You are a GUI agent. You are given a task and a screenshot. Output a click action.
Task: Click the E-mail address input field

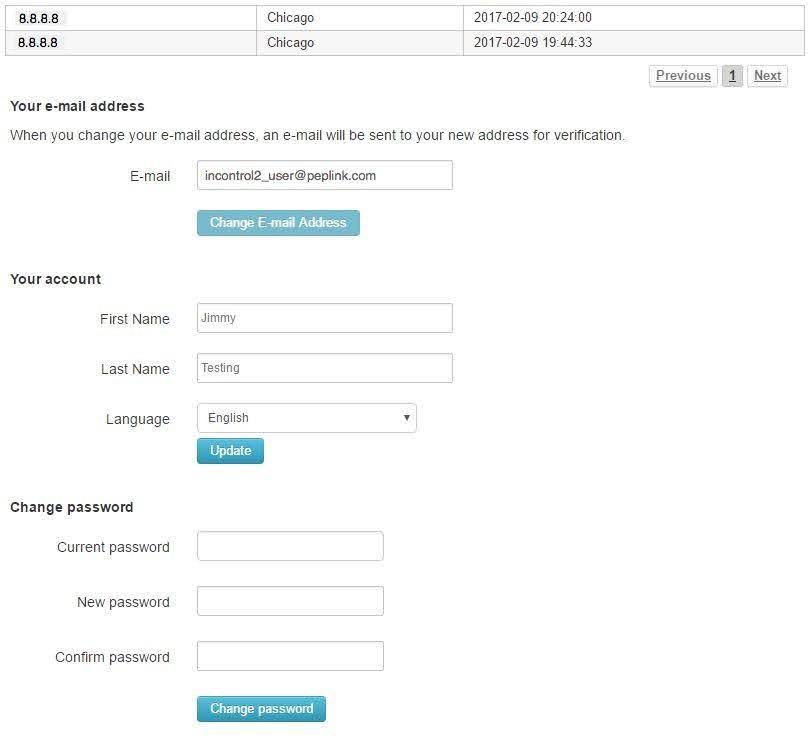[x=324, y=175]
